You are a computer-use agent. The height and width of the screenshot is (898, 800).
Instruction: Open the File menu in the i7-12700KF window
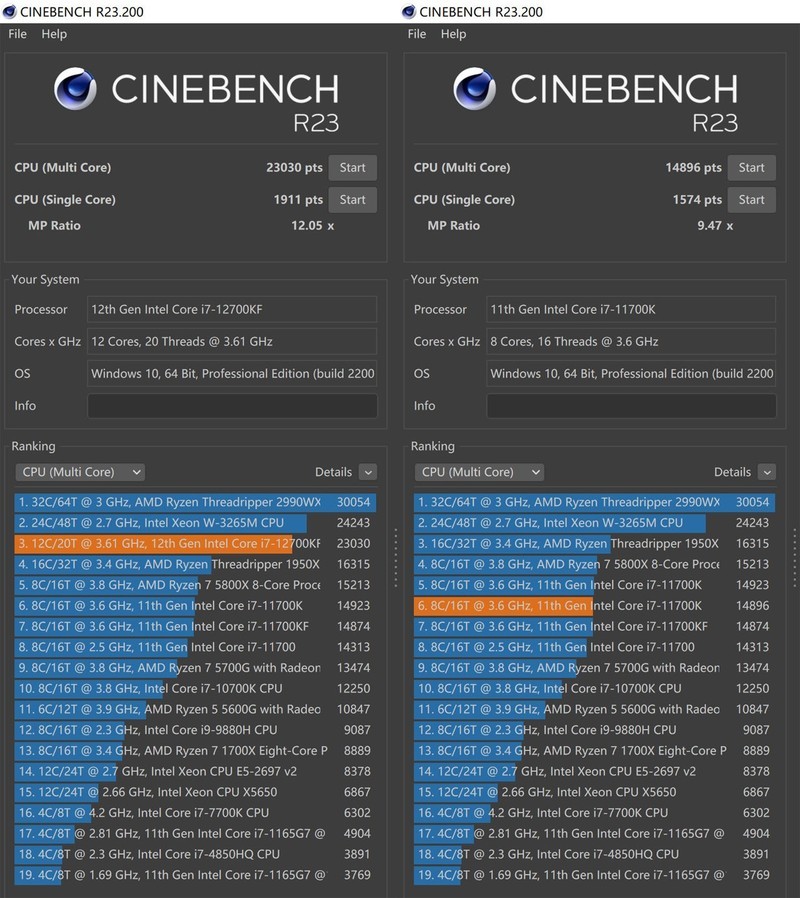(x=17, y=34)
